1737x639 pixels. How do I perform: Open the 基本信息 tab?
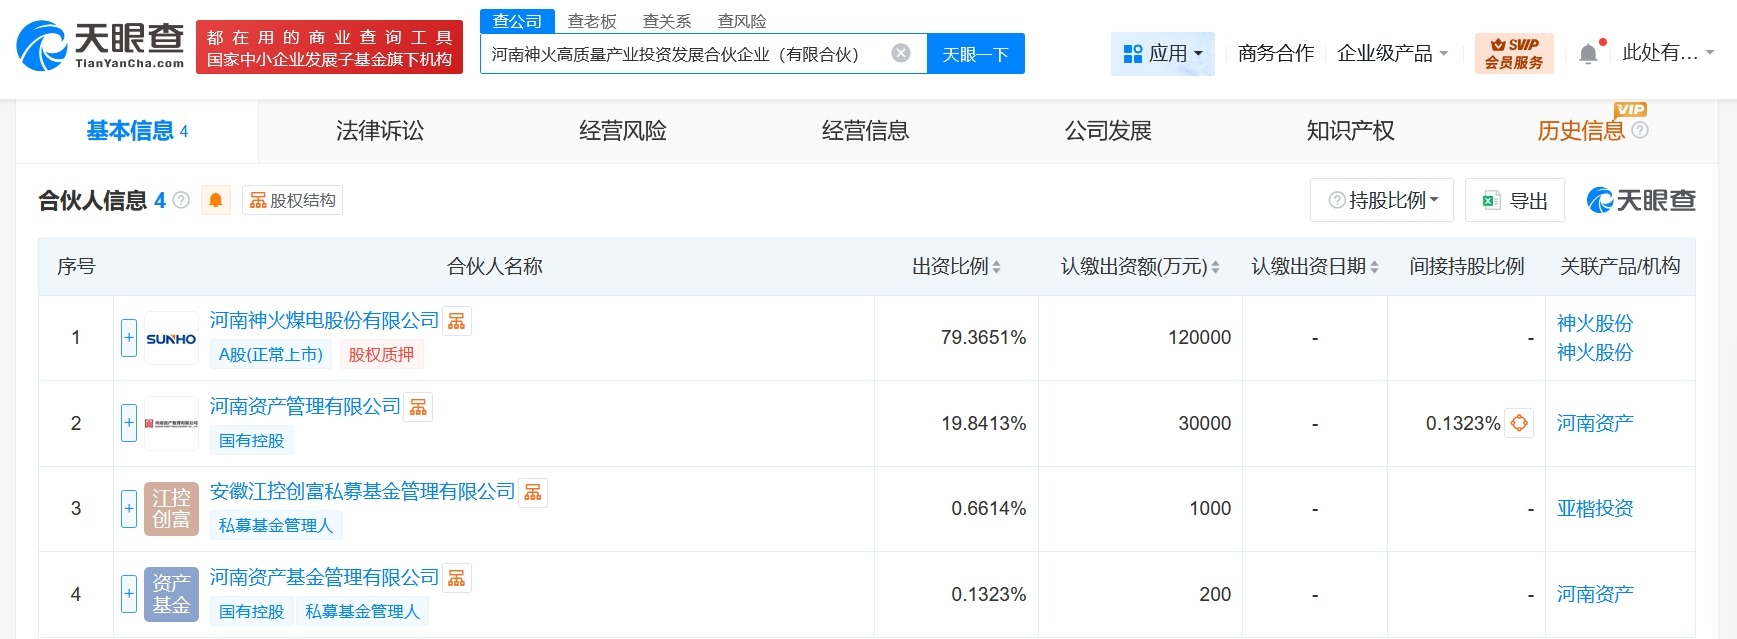tap(137, 131)
